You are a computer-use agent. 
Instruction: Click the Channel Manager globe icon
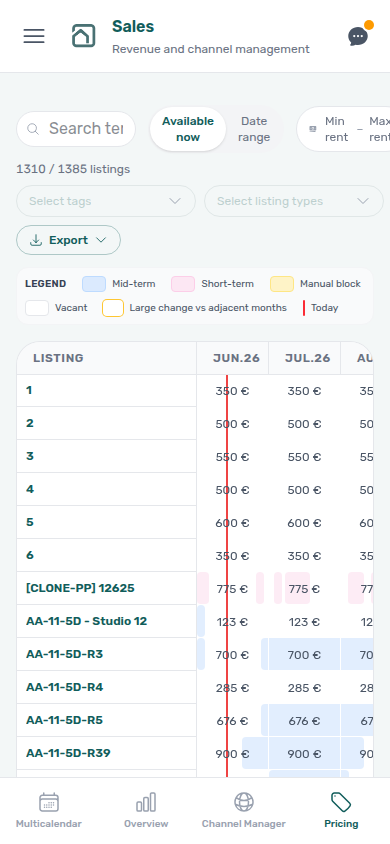pyautogui.click(x=244, y=803)
